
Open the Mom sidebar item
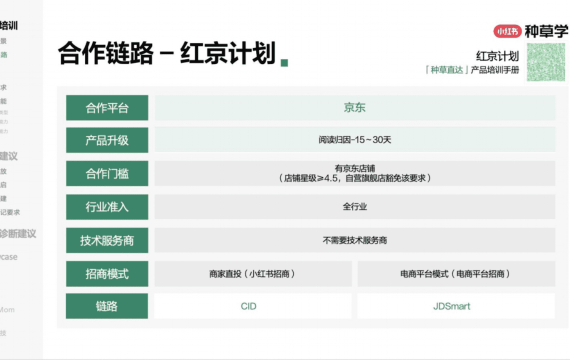(7, 310)
